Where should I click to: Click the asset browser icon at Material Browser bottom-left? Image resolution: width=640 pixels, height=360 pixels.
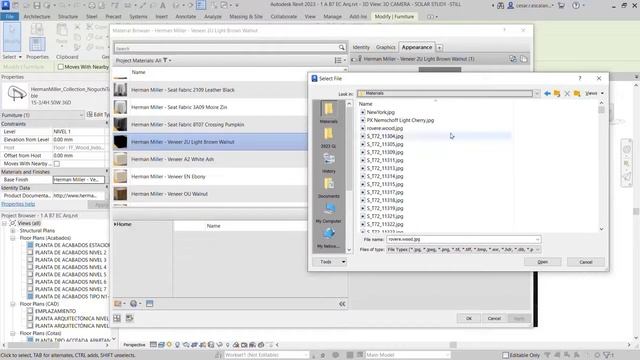(117, 318)
